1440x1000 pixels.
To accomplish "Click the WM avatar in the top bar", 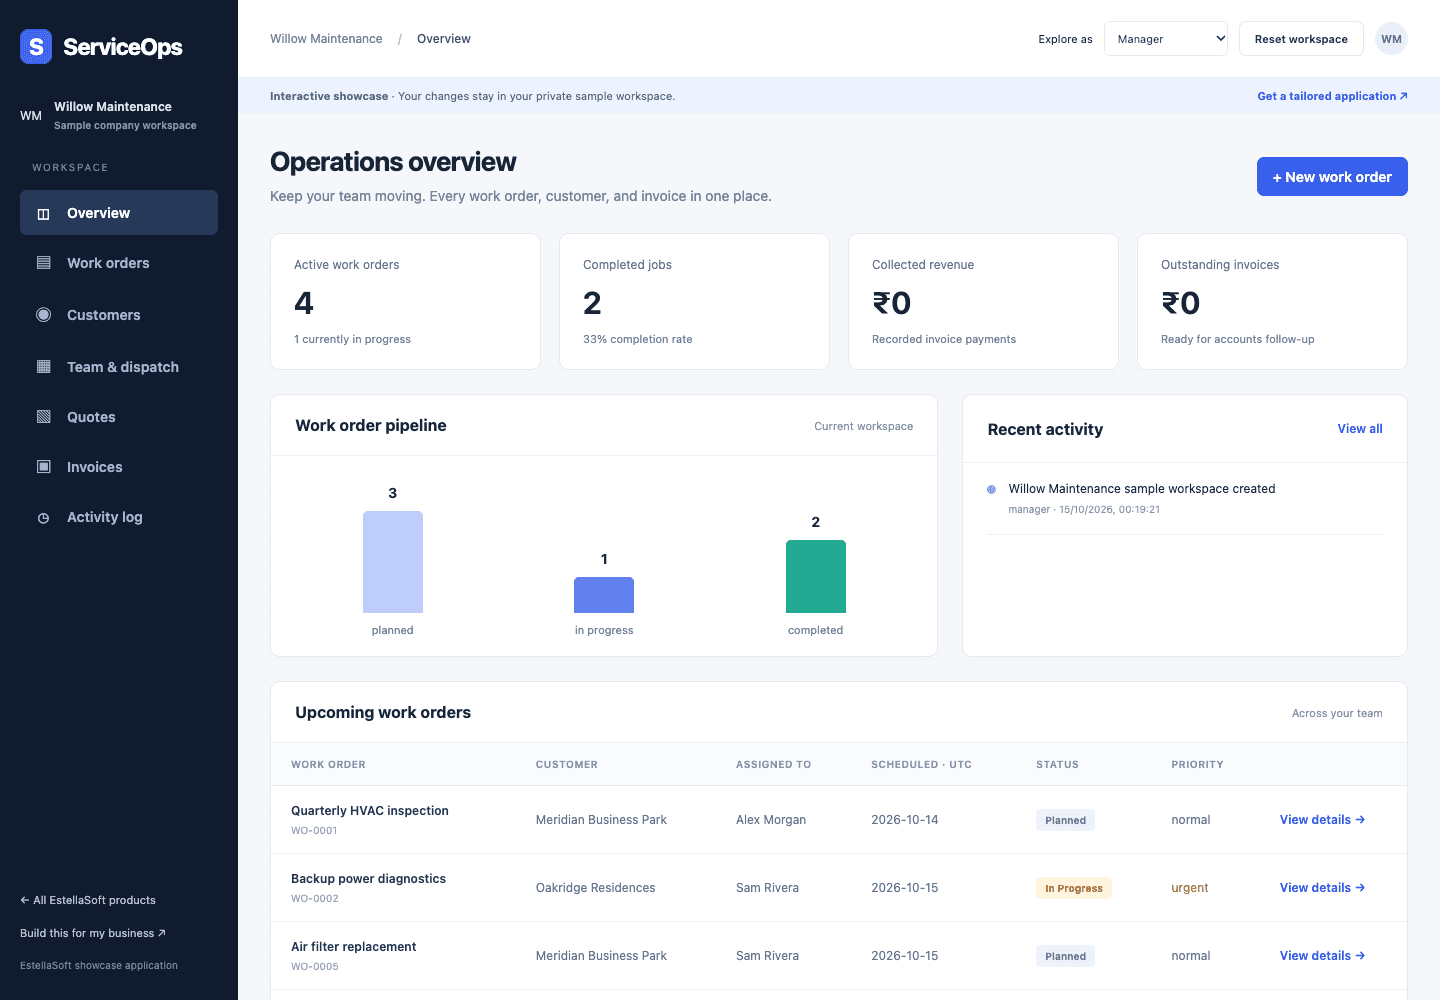I will click(x=1391, y=39).
